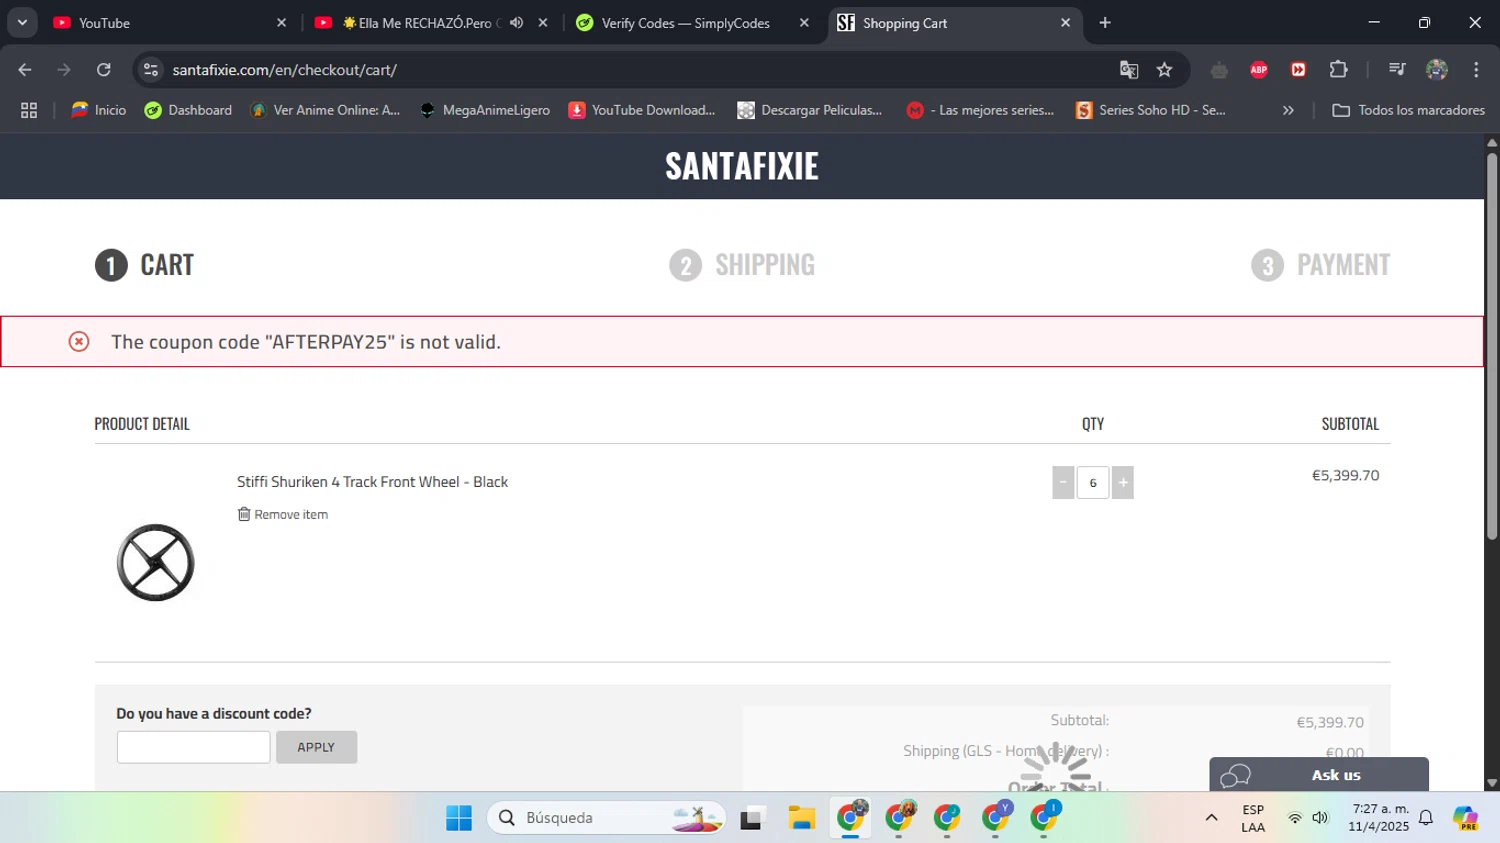The image size is (1500, 843).
Task: Open the media controls button
Action: (1397, 70)
